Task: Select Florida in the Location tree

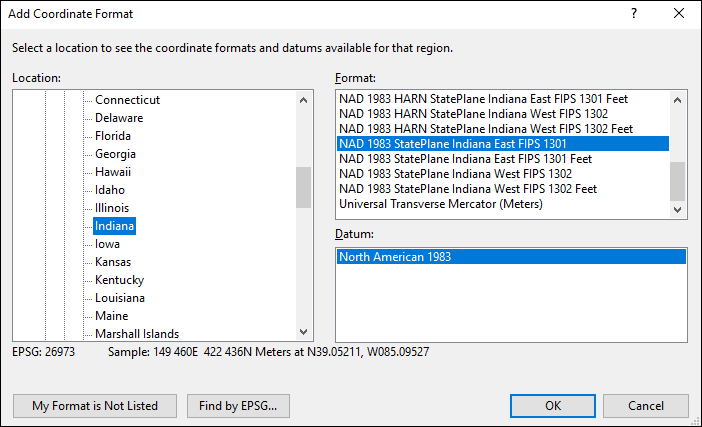Action: [113, 136]
